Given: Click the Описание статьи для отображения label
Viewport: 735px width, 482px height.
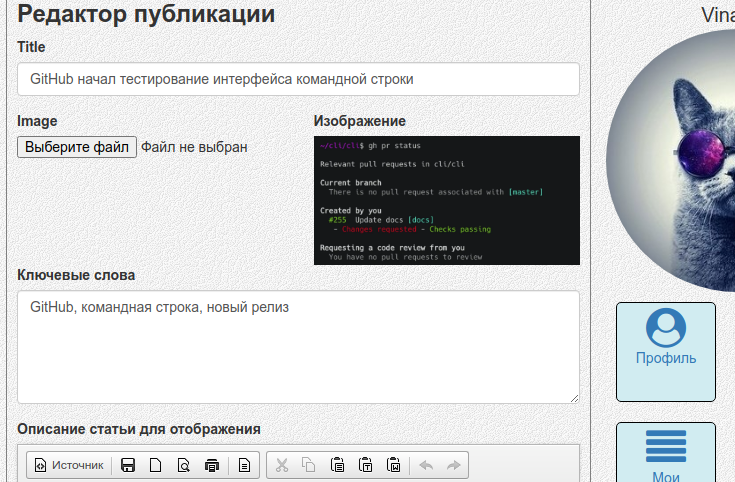Looking at the screenshot, I should 139,429.
